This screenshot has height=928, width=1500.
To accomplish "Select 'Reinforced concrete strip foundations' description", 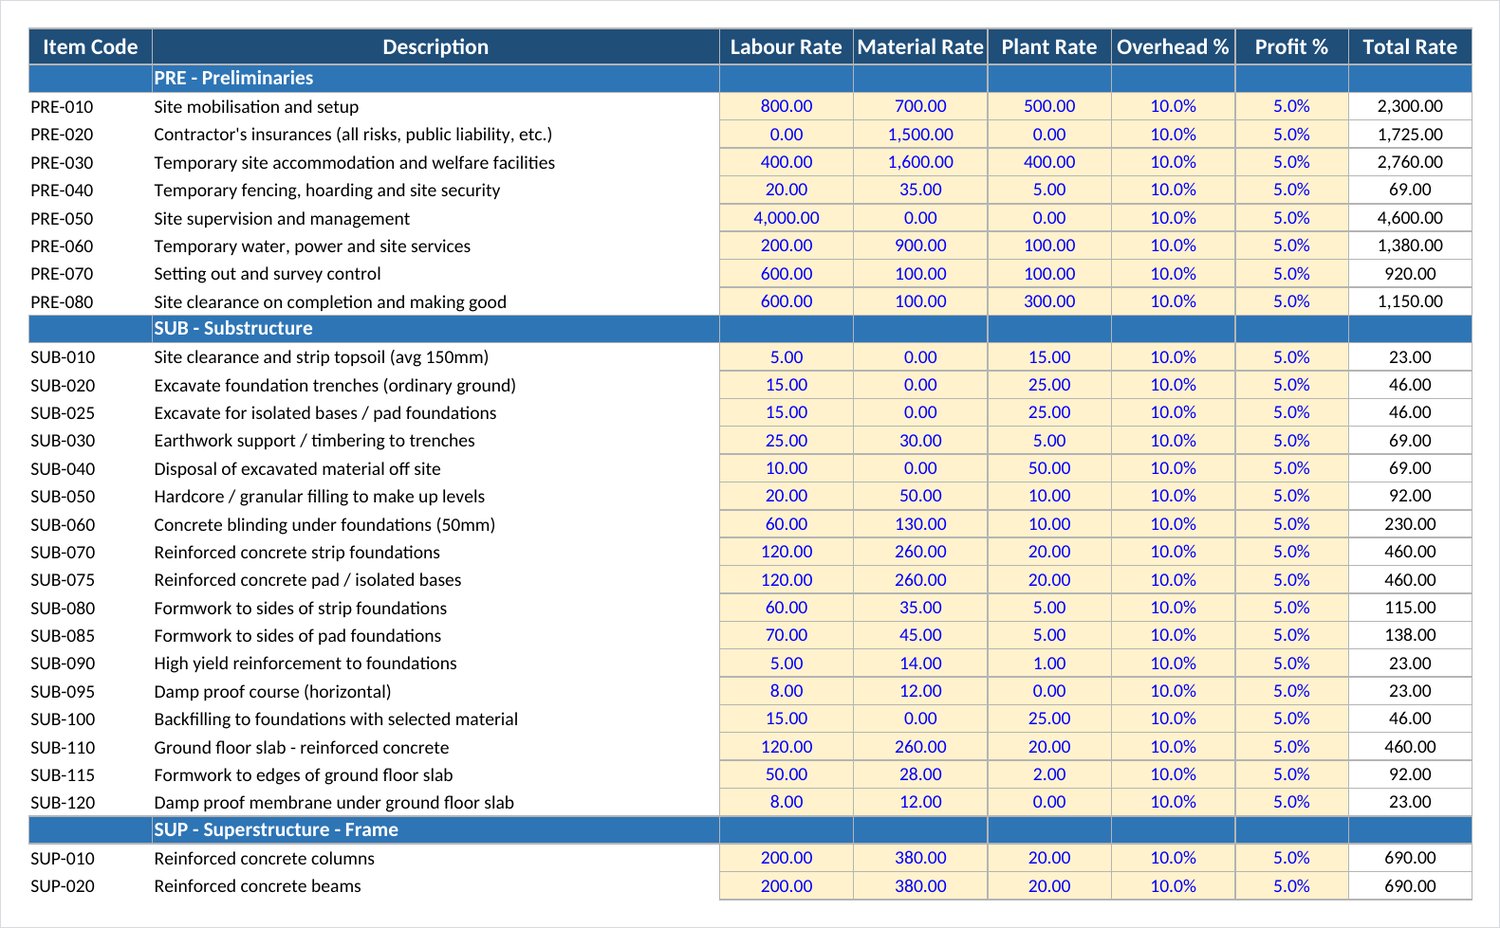I will point(297,552).
